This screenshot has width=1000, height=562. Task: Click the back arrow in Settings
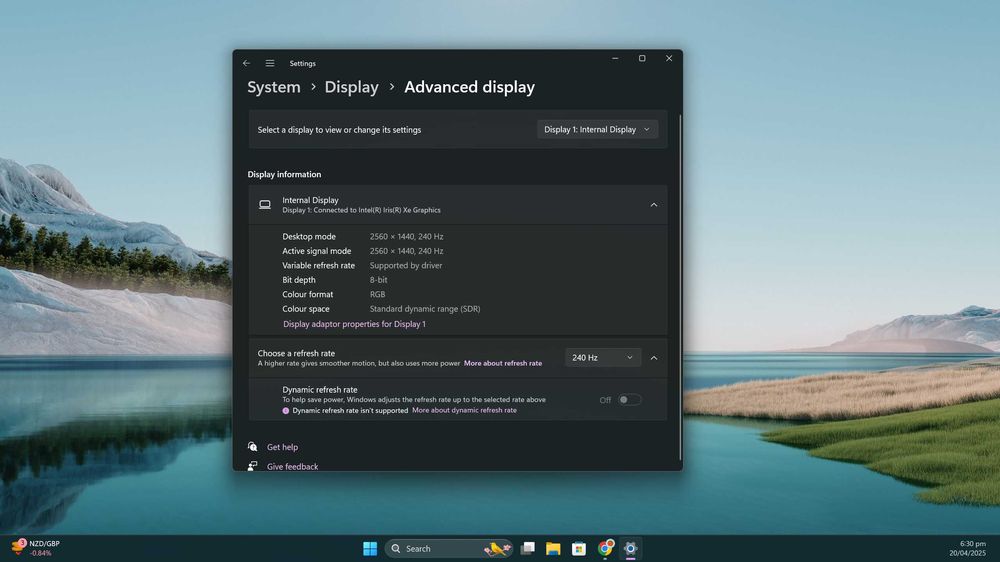click(246, 63)
